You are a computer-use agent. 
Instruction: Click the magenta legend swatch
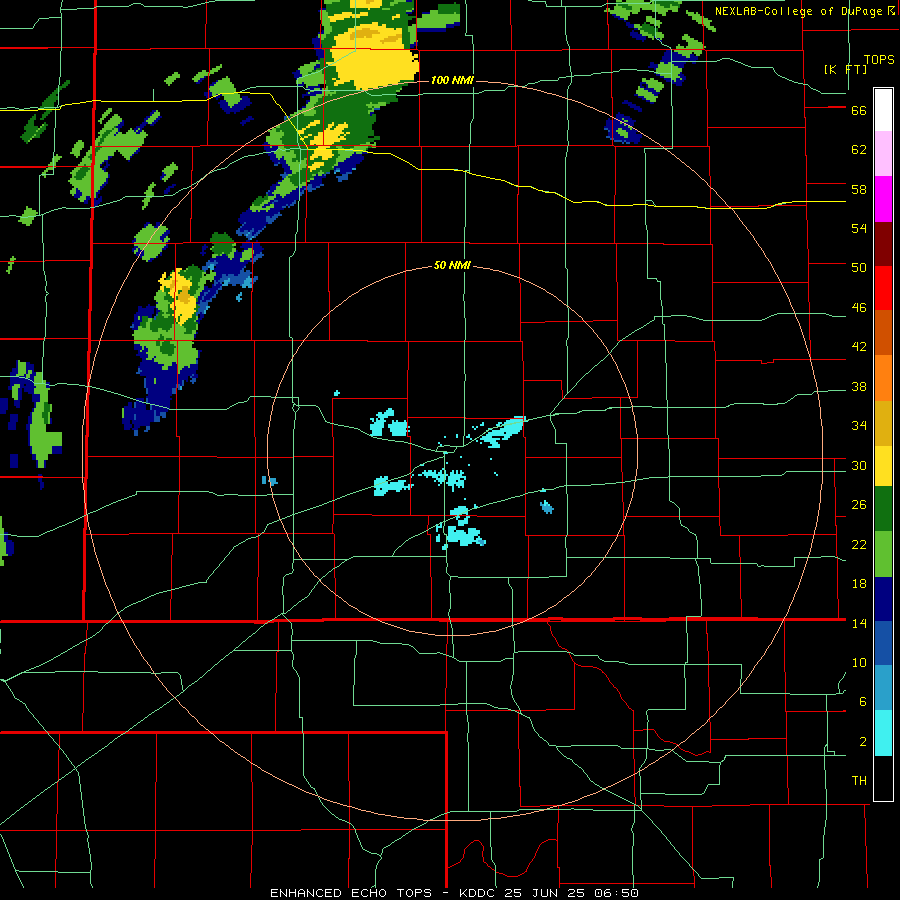(x=883, y=199)
